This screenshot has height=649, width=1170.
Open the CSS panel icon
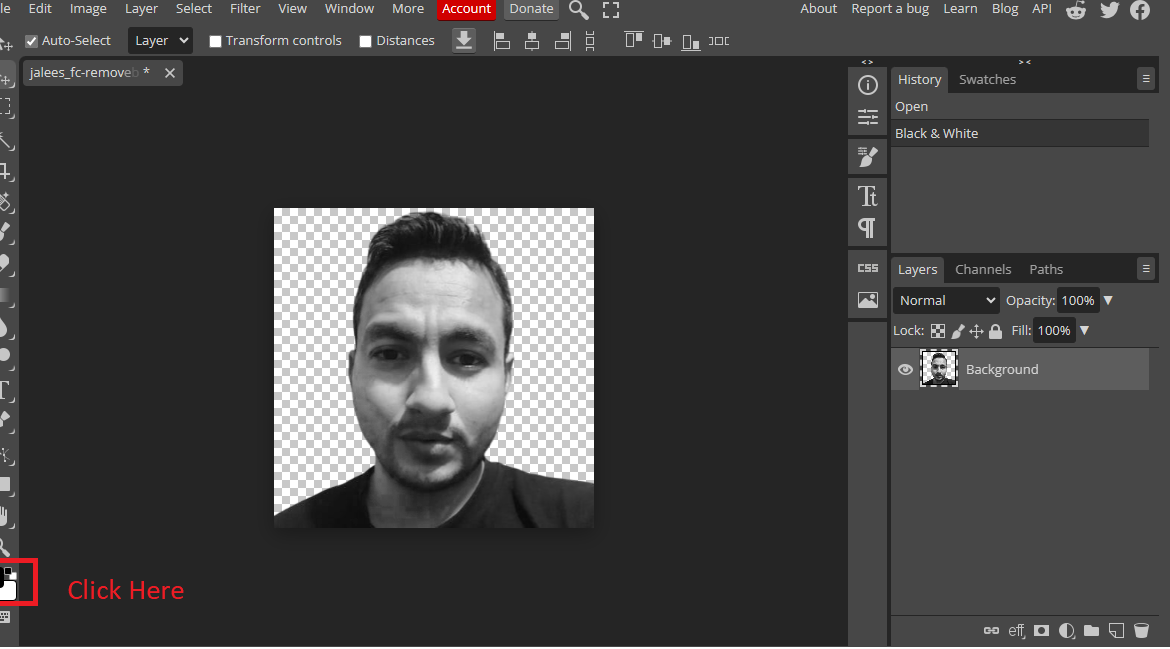click(x=867, y=268)
